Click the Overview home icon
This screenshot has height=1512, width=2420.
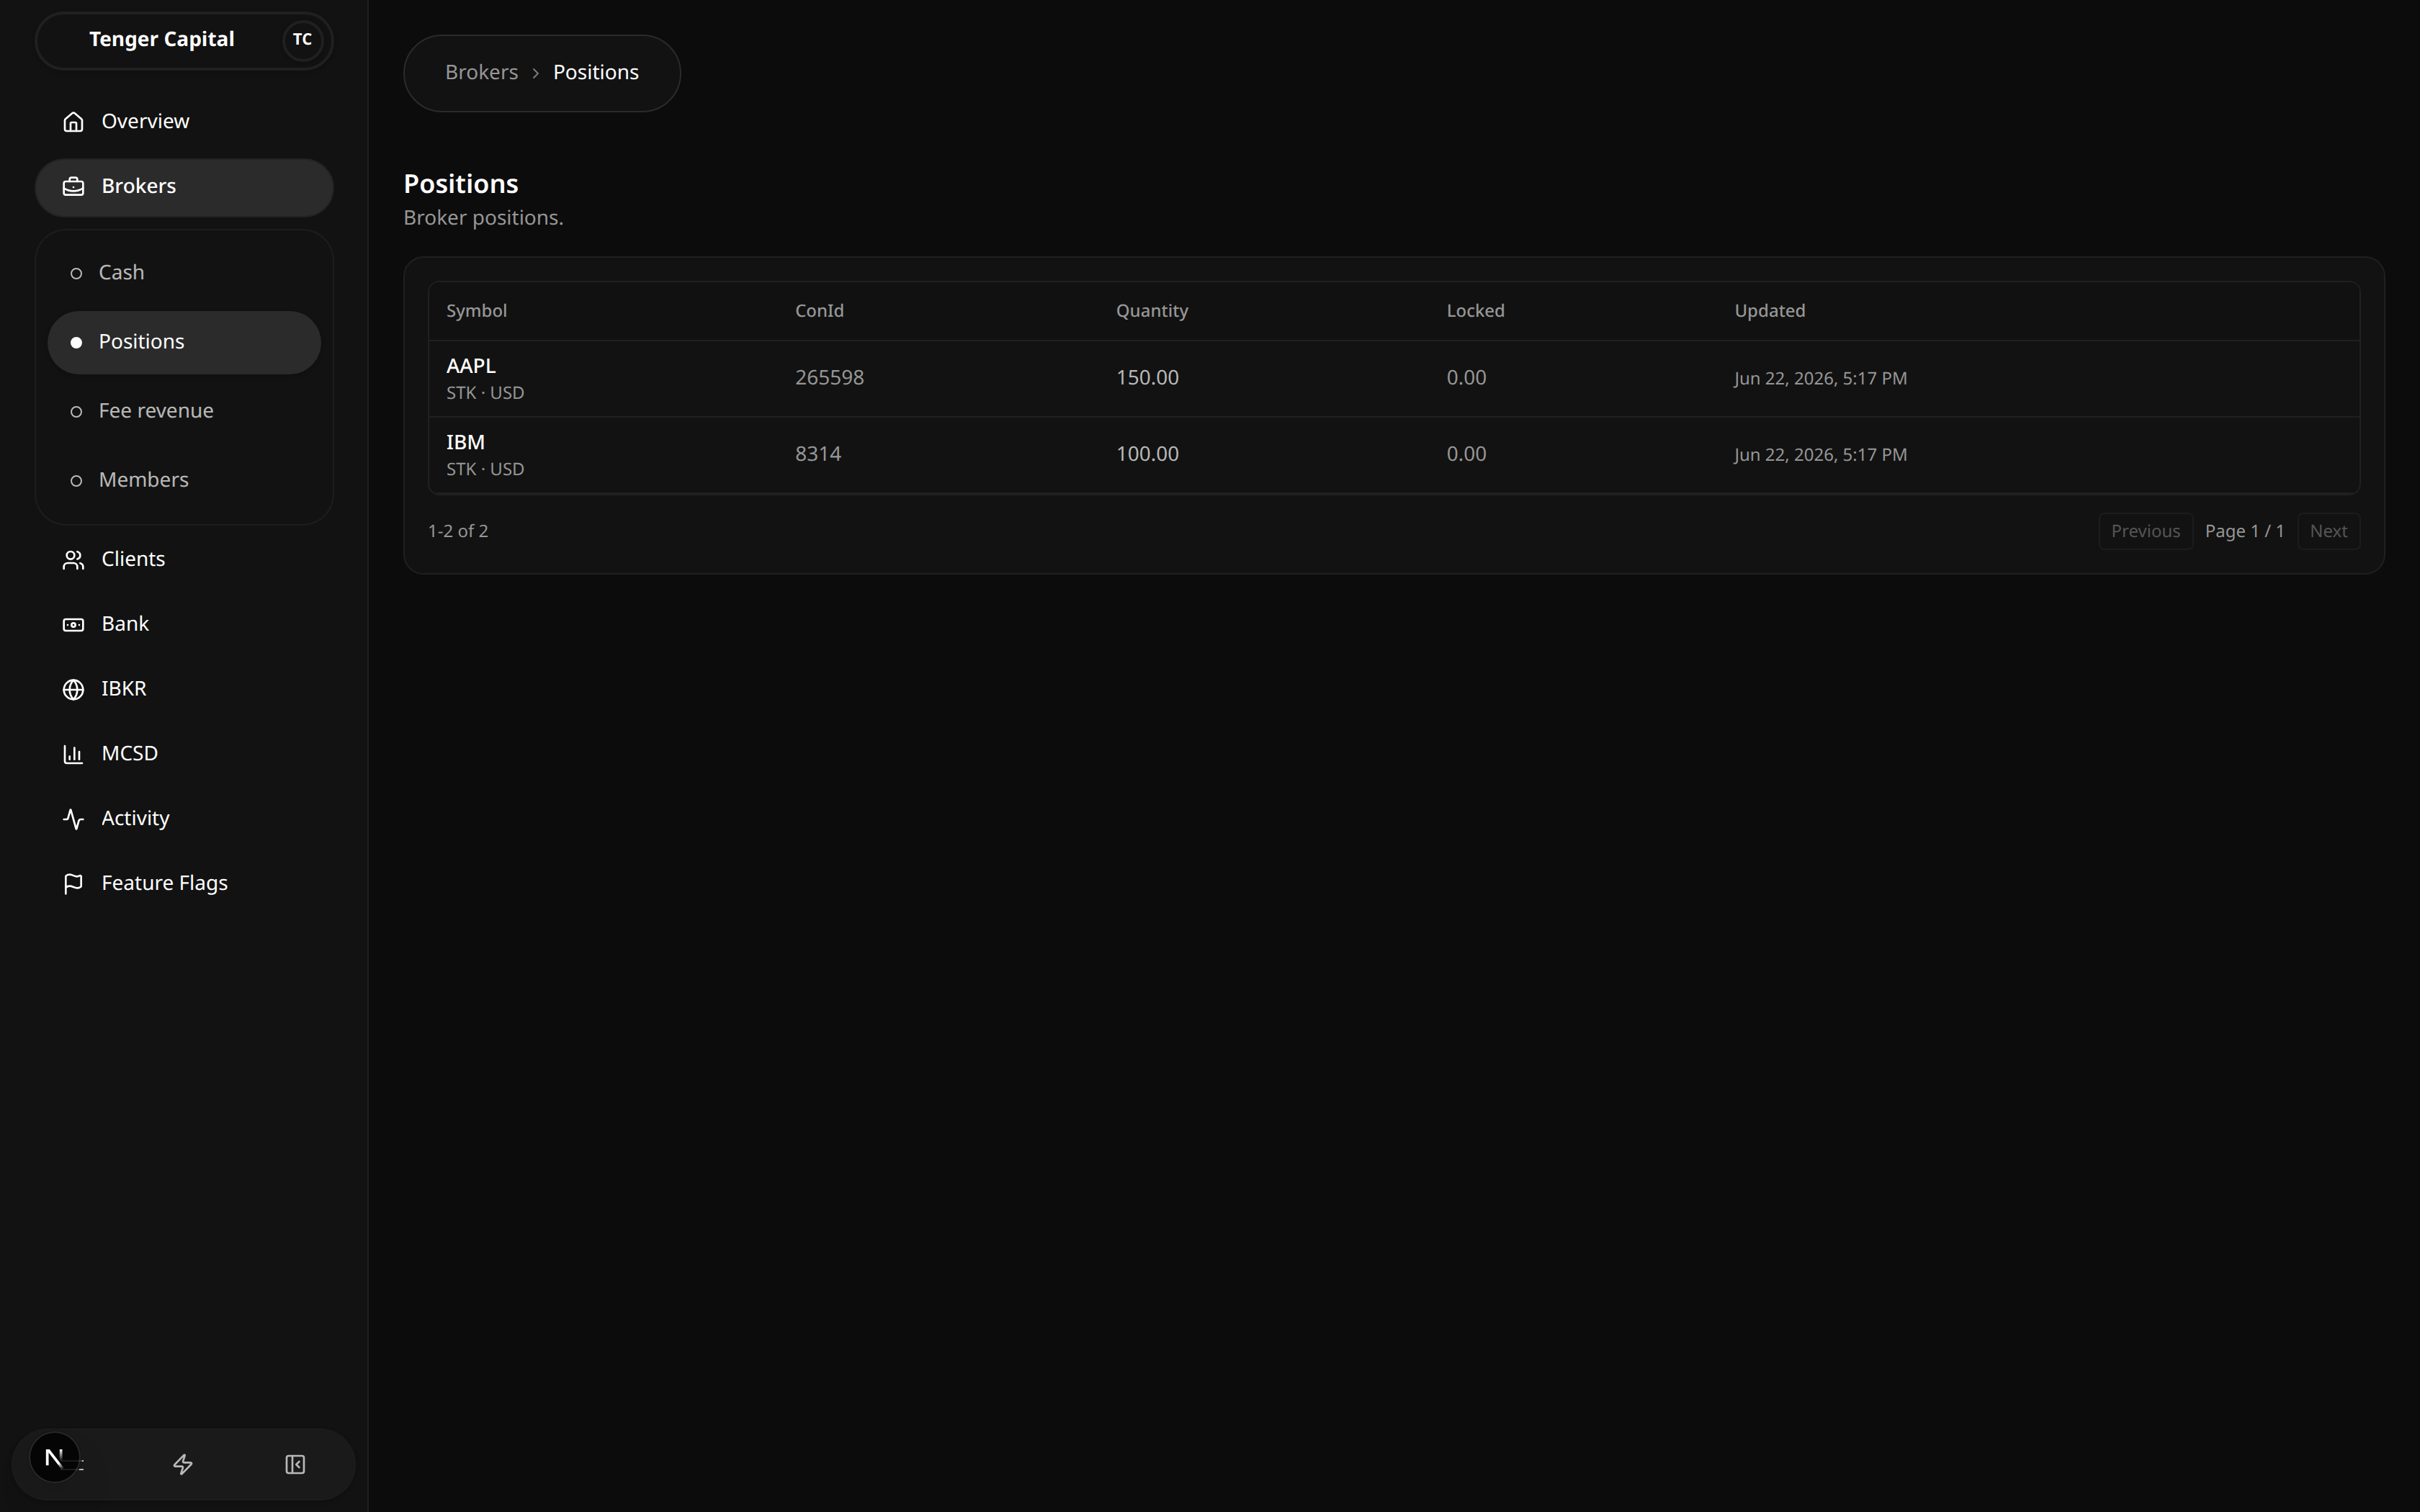coord(73,122)
